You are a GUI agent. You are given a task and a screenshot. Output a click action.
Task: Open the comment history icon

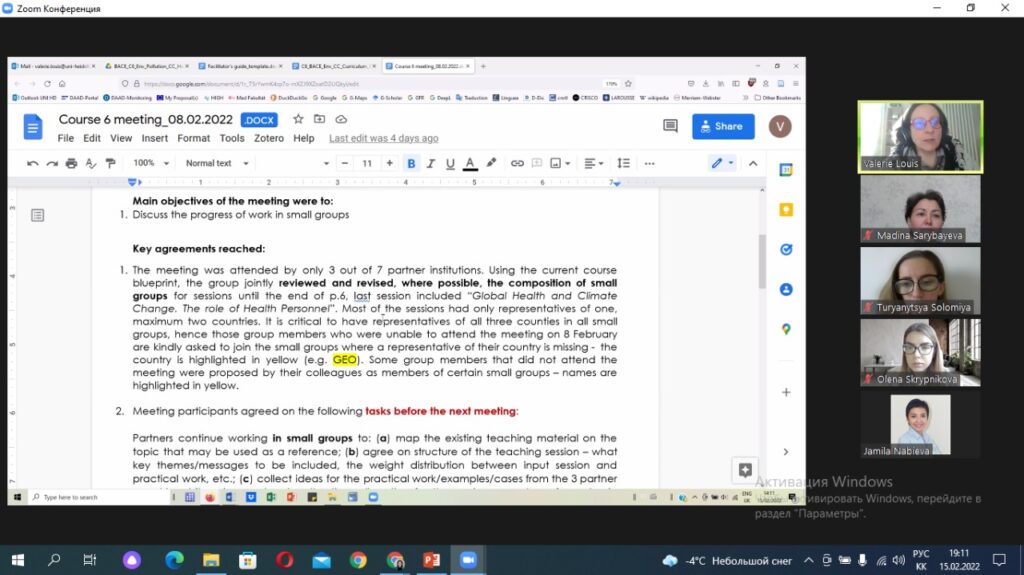(670, 126)
